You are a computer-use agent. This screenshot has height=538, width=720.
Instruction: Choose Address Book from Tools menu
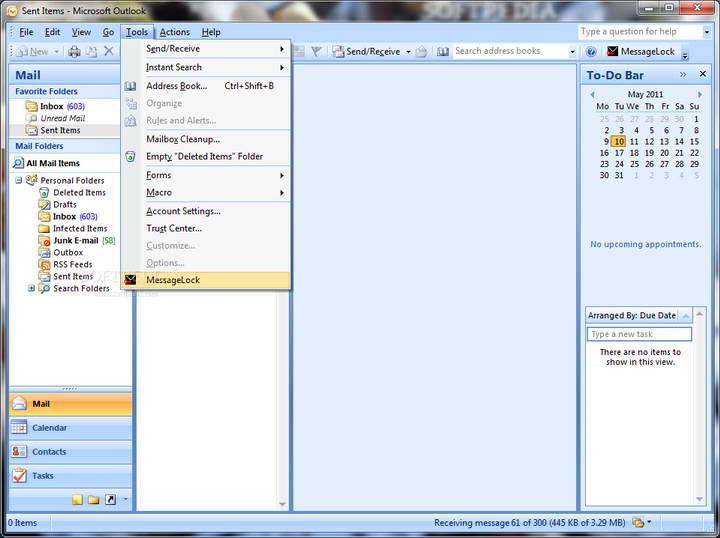click(206, 86)
